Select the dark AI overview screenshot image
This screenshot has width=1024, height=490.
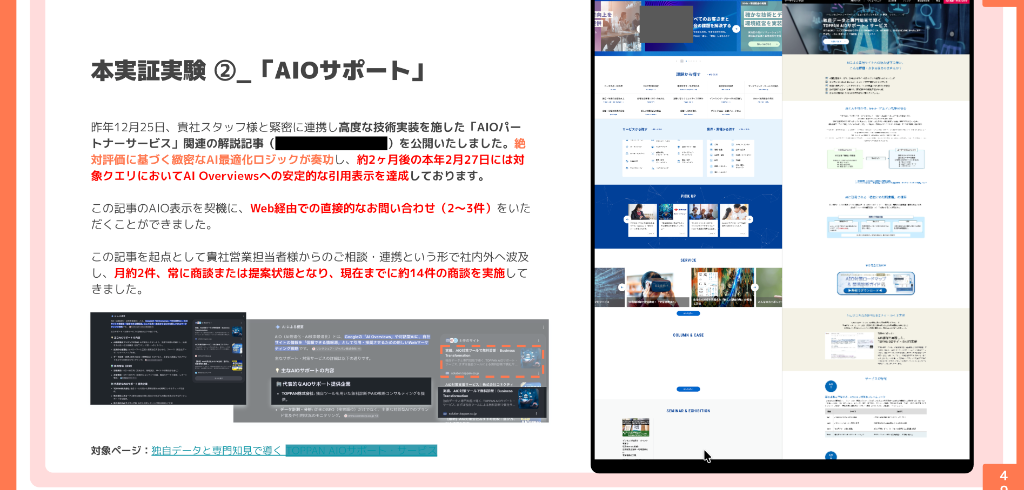(x=168, y=358)
